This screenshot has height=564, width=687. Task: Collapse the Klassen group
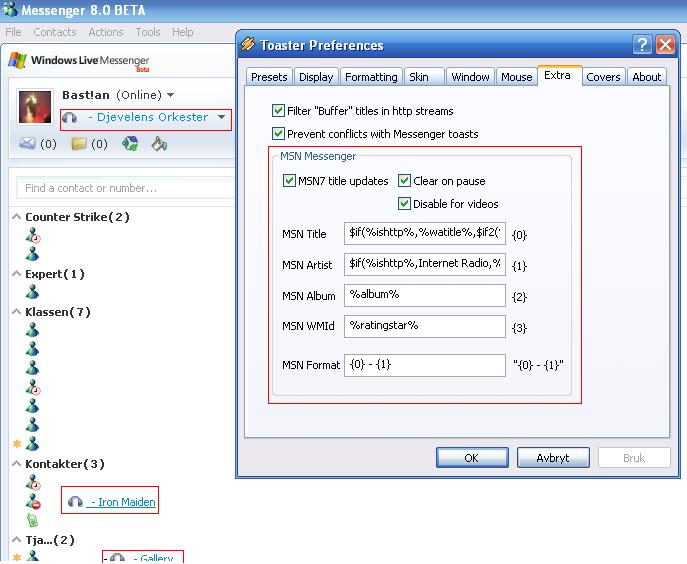[17, 312]
